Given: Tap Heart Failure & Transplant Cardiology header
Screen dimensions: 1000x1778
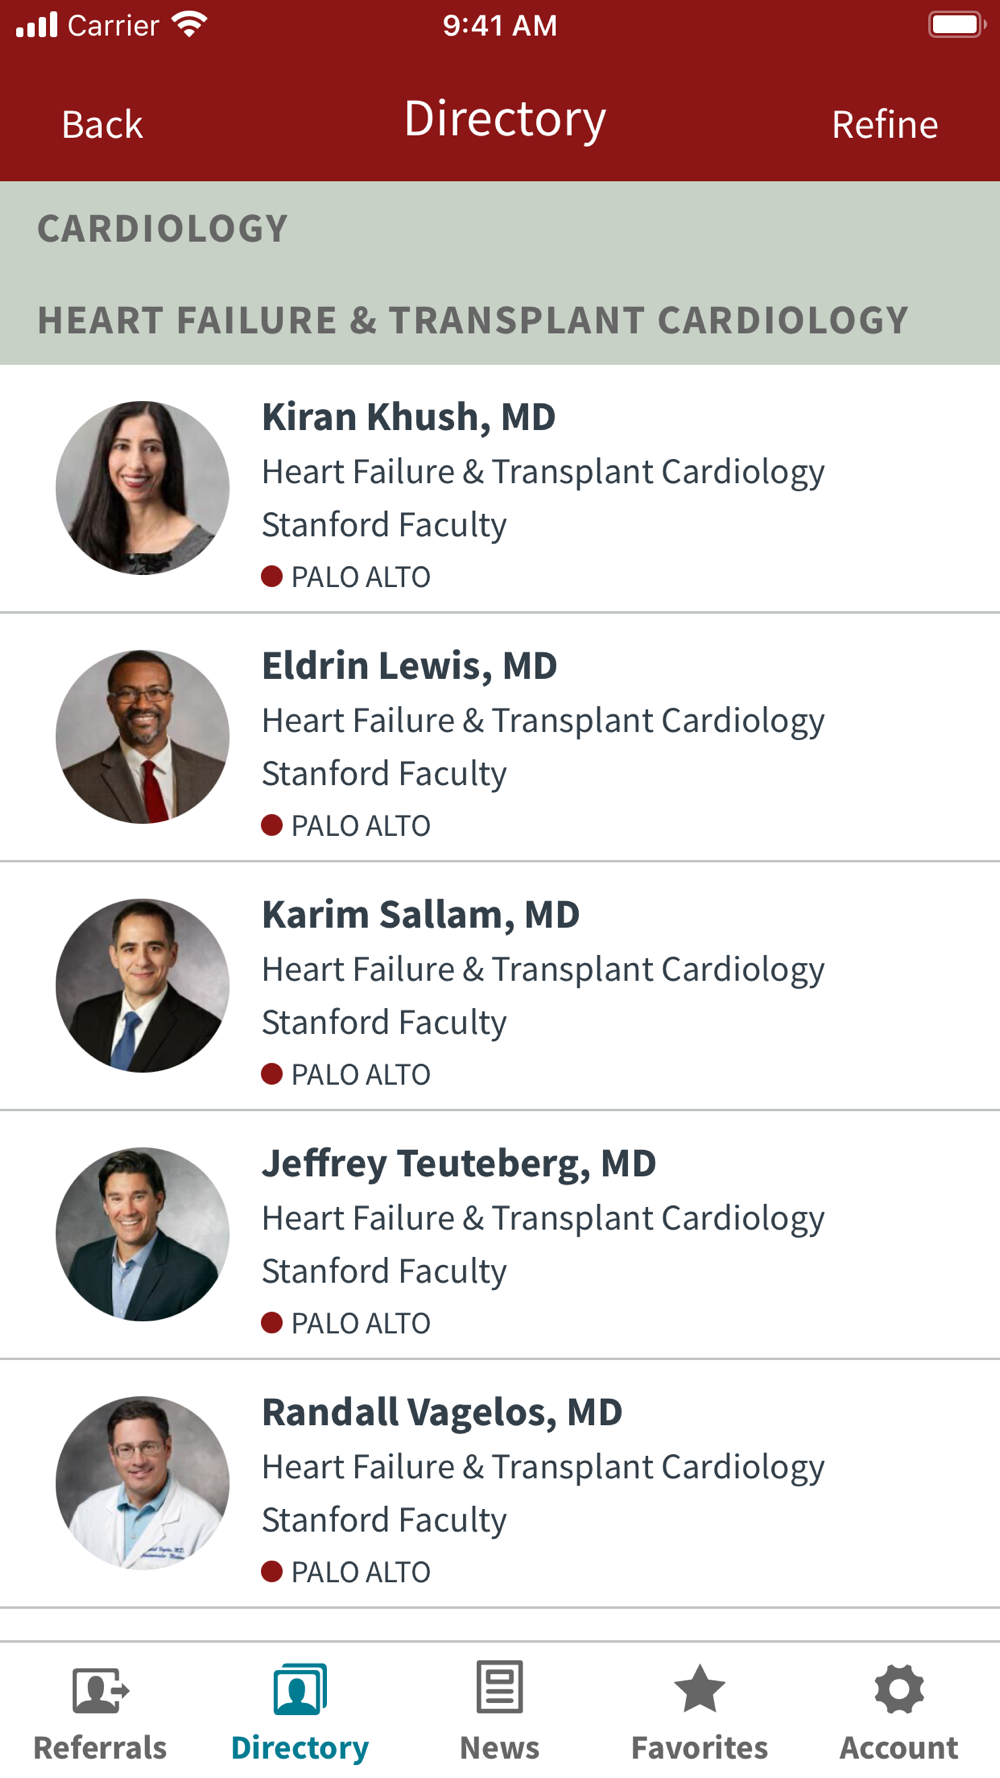Looking at the screenshot, I should coord(473,321).
